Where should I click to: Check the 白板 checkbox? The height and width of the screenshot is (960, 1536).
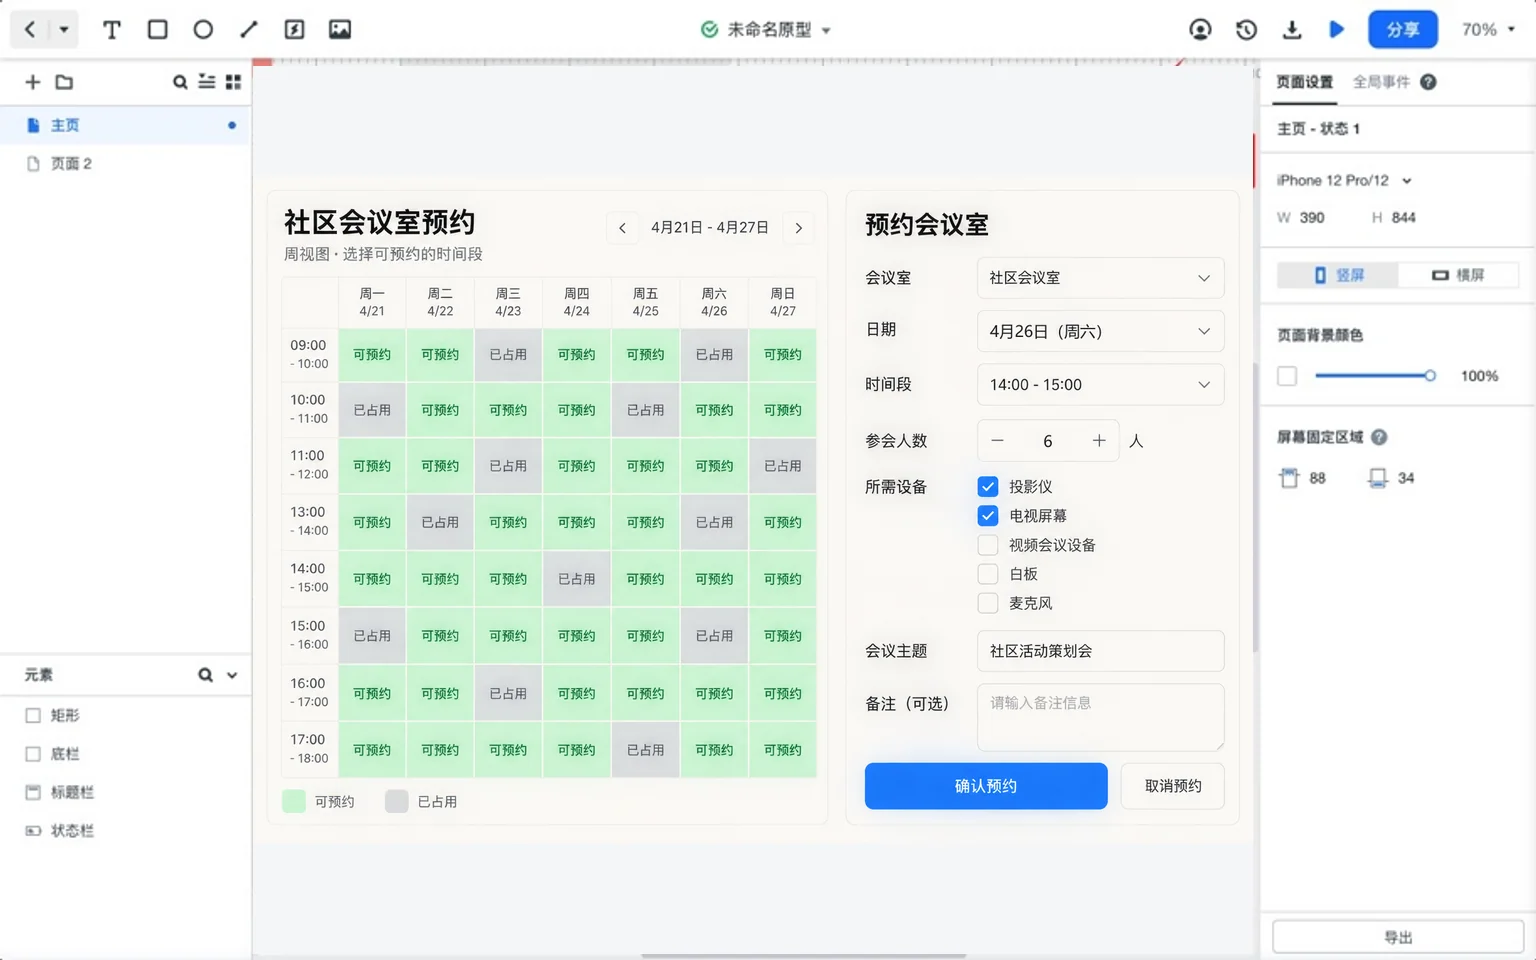[988, 574]
